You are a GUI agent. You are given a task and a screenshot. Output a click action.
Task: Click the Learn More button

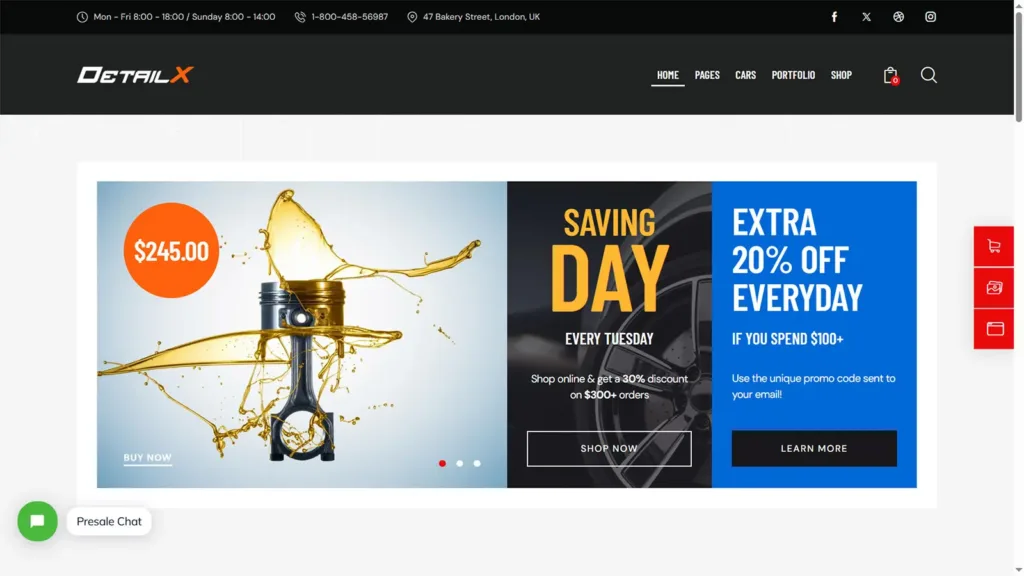[814, 449]
